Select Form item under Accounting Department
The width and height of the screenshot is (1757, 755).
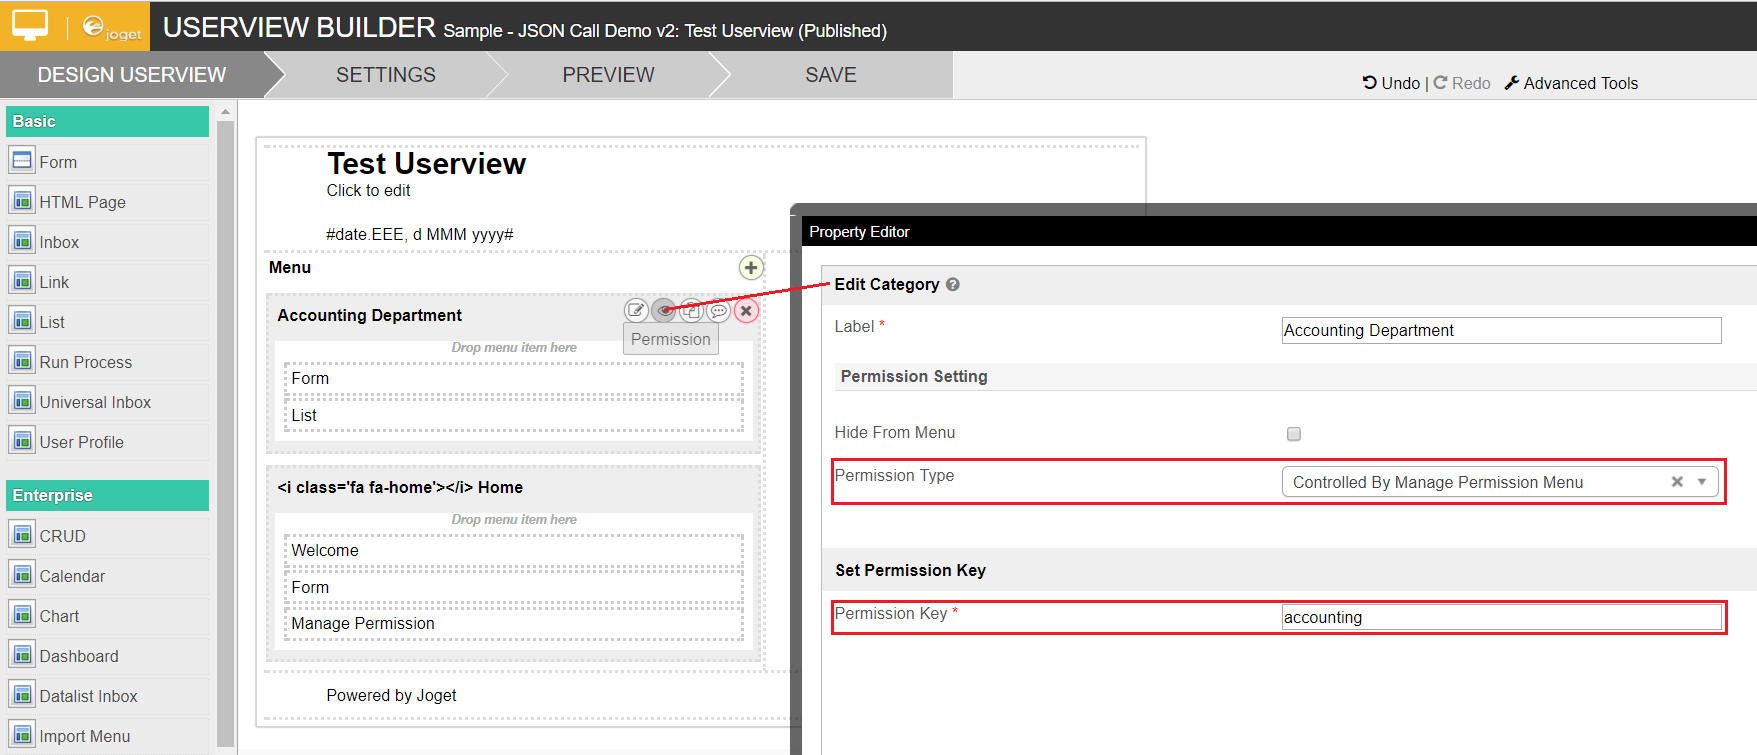(514, 379)
